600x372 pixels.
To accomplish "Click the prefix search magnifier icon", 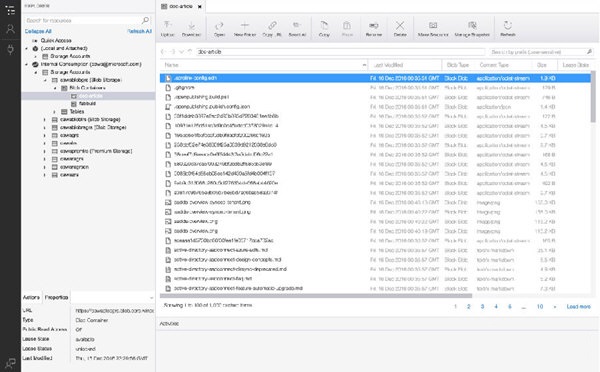I will click(x=589, y=52).
